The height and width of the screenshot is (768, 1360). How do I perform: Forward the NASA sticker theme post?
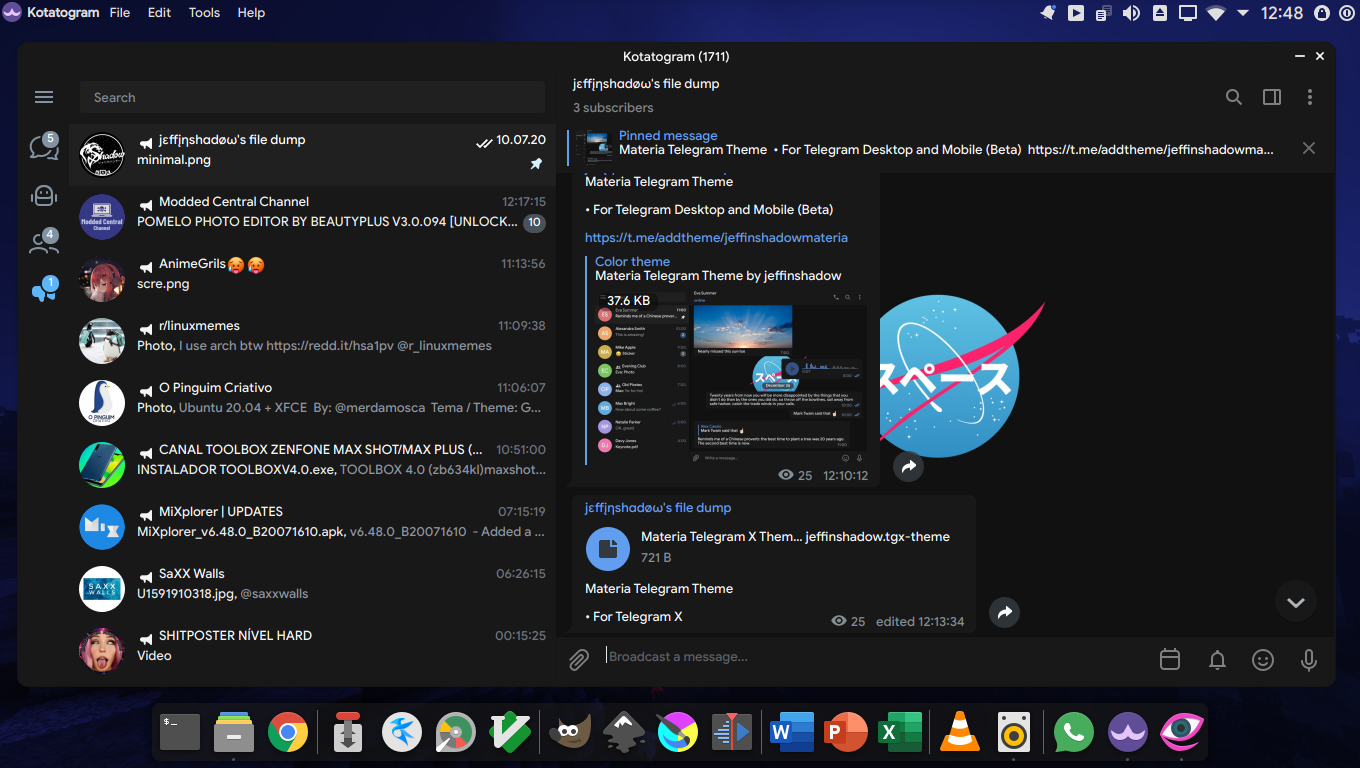tap(908, 466)
